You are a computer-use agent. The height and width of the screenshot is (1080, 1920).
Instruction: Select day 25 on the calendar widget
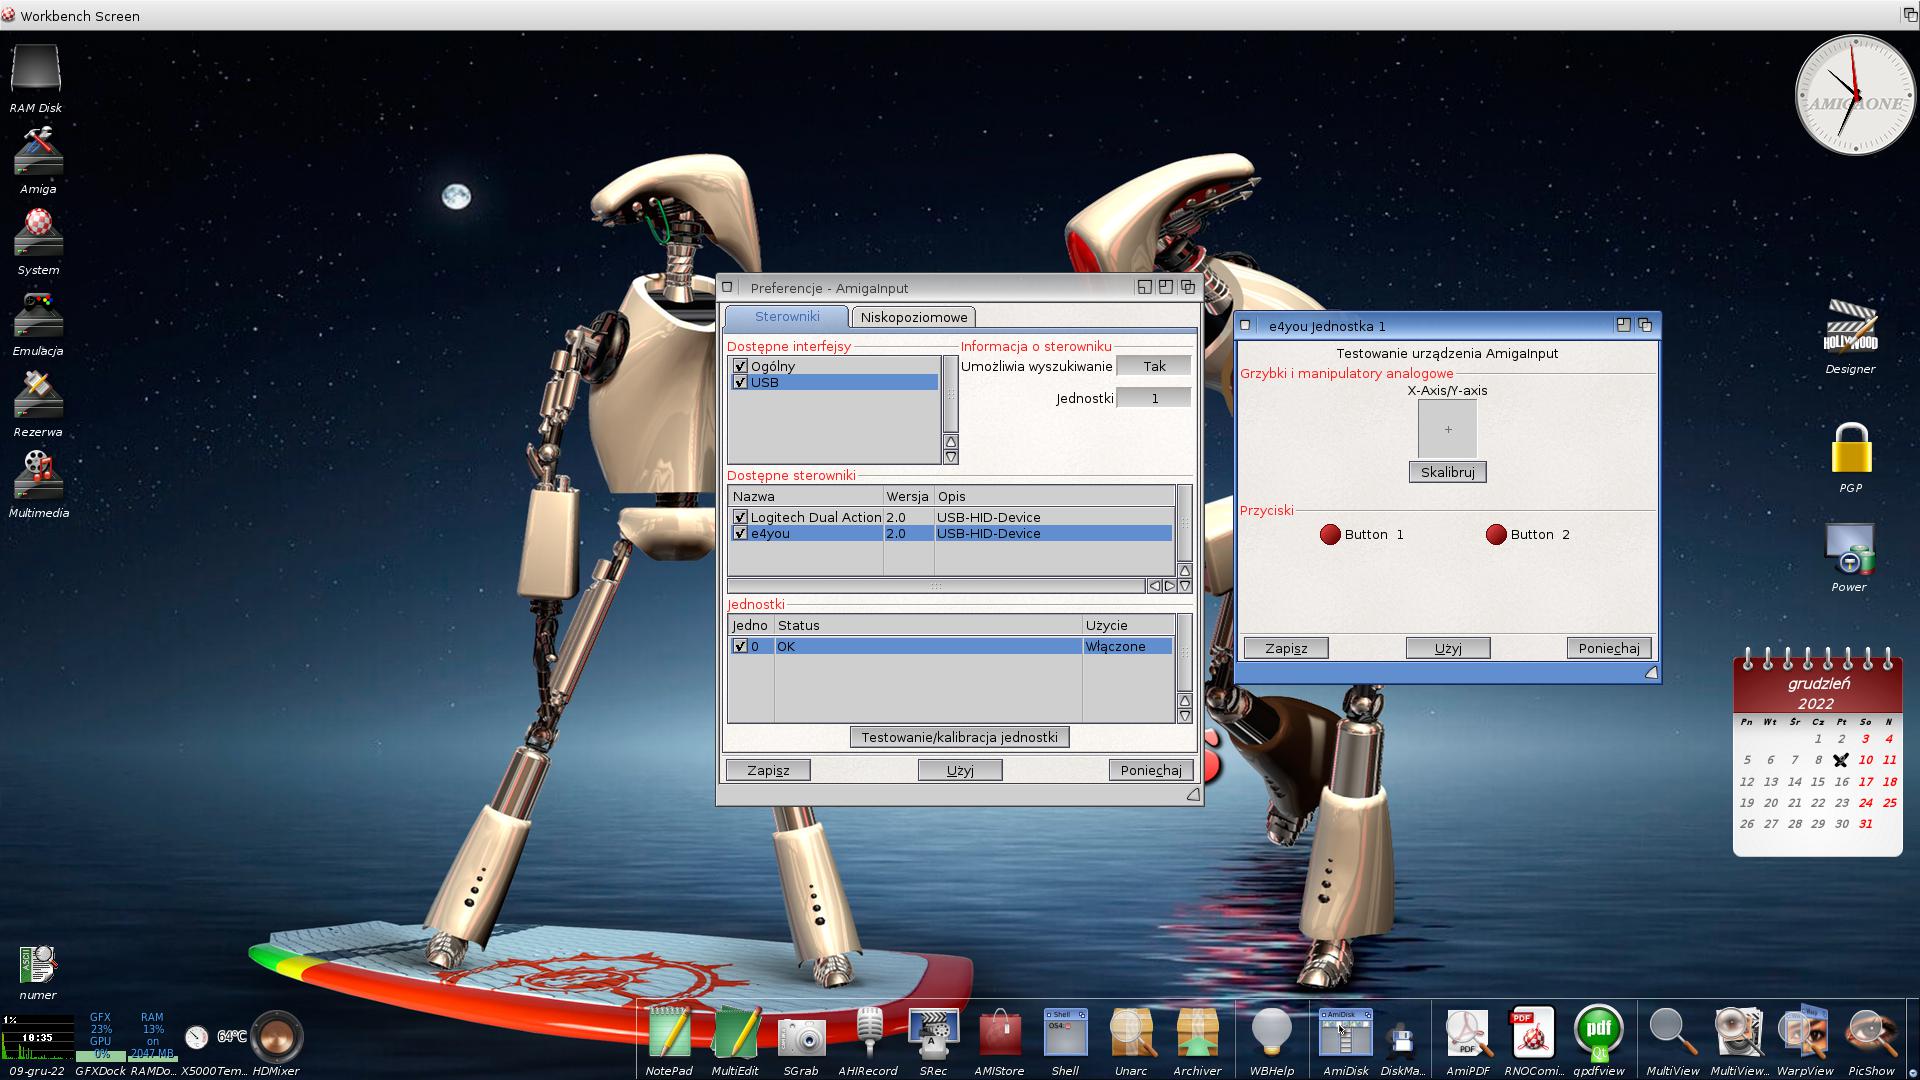(1889, 803)
